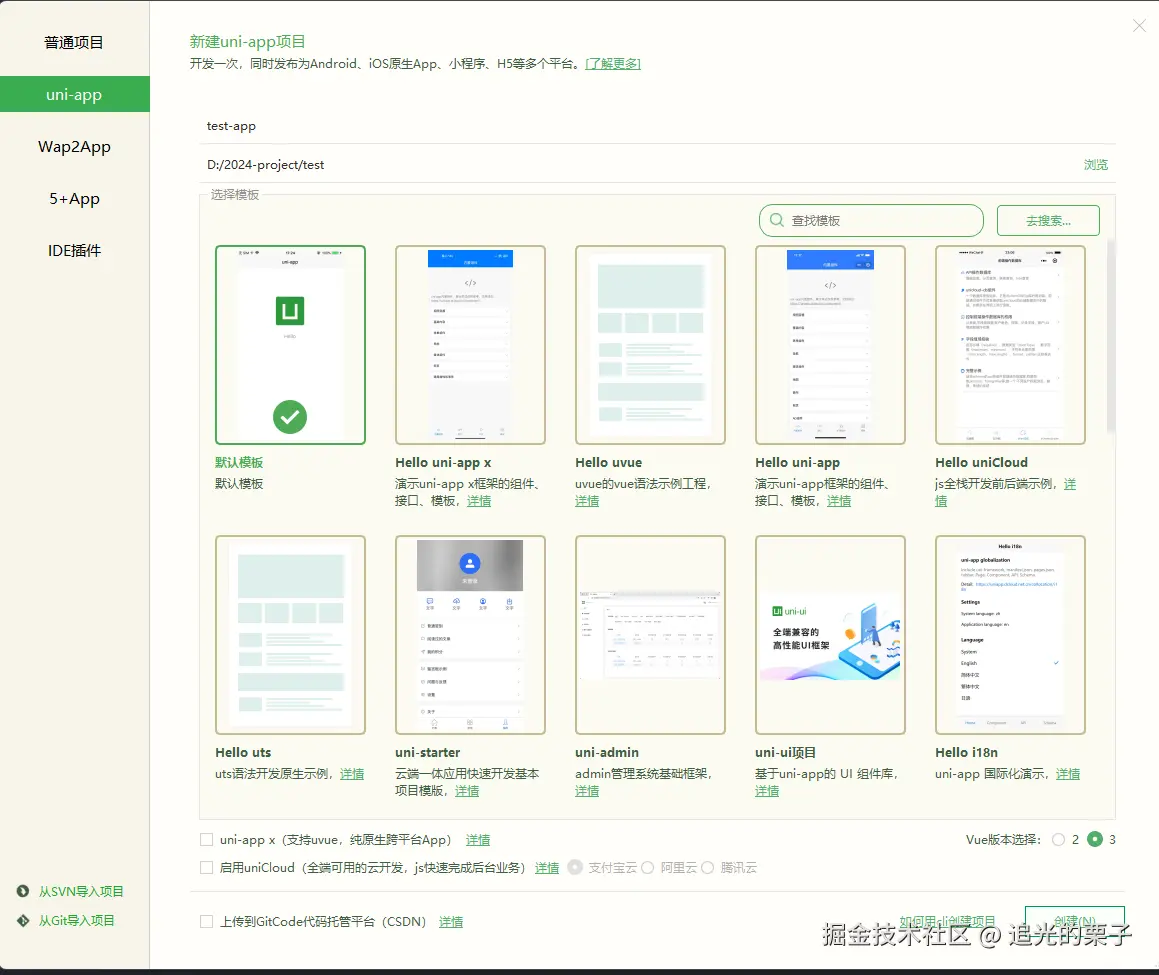Import project via 从Git导入项目 link
The width and height of the screenshot is (1159, 975).
[x=77, y=920]
